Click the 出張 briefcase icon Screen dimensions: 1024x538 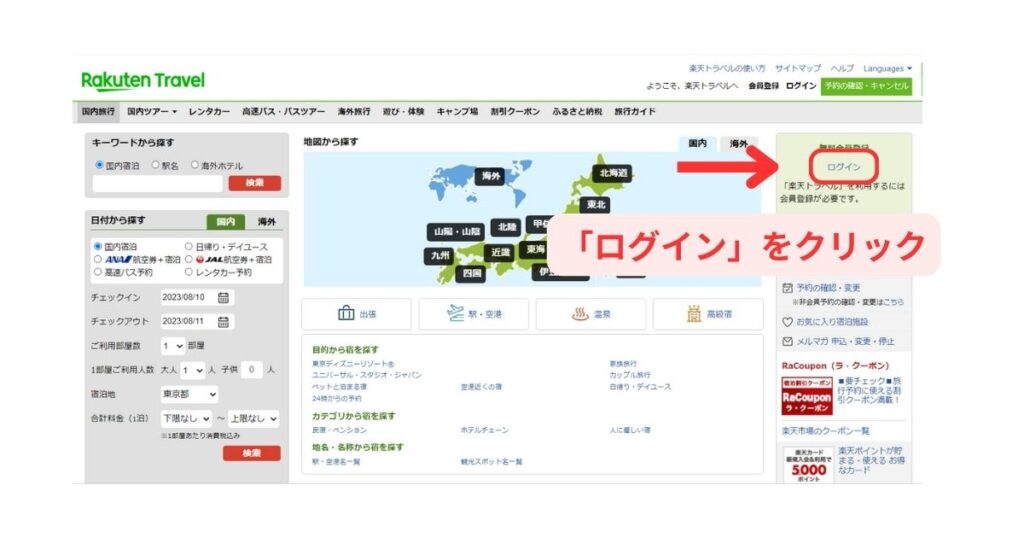(x=346, y=313)
